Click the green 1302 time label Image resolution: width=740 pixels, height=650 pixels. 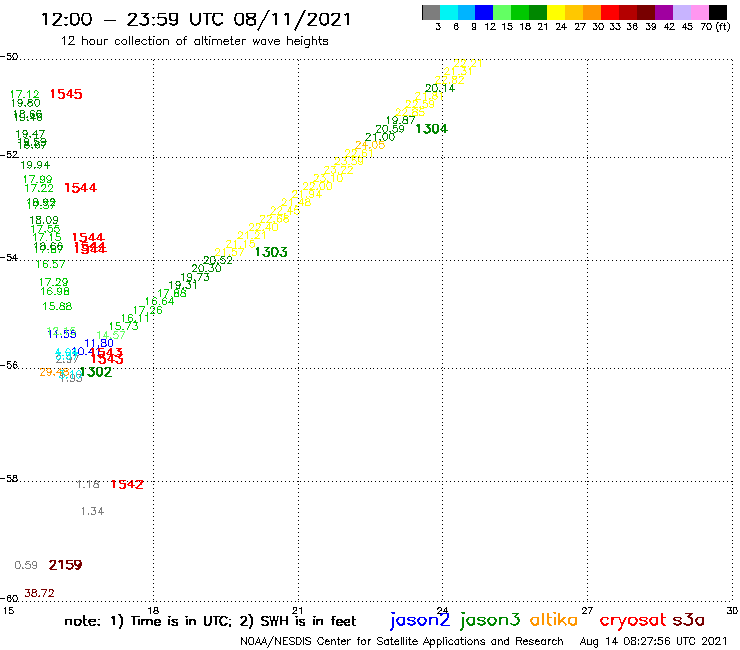[x=96, y=372]
